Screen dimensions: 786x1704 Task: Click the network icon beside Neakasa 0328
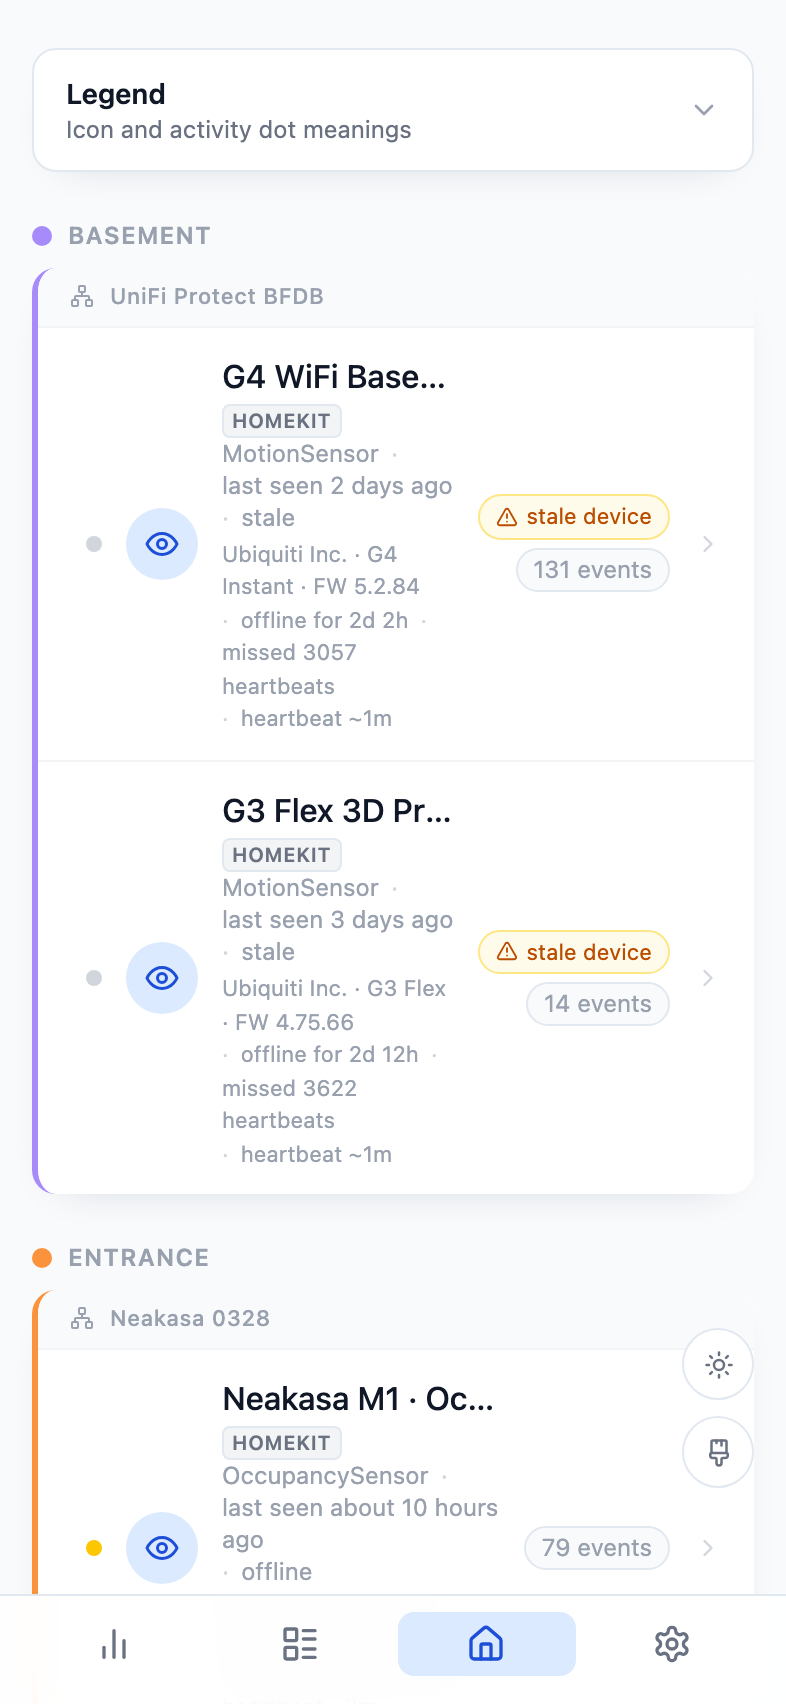click(x=81, y=1318)
